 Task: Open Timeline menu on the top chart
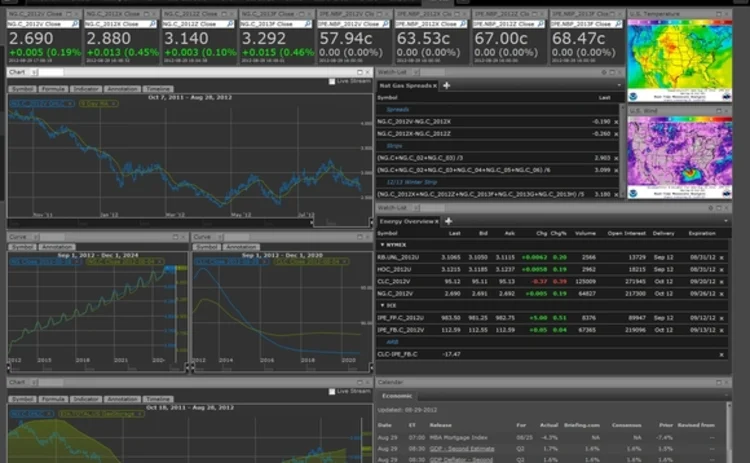pos(158,89)
